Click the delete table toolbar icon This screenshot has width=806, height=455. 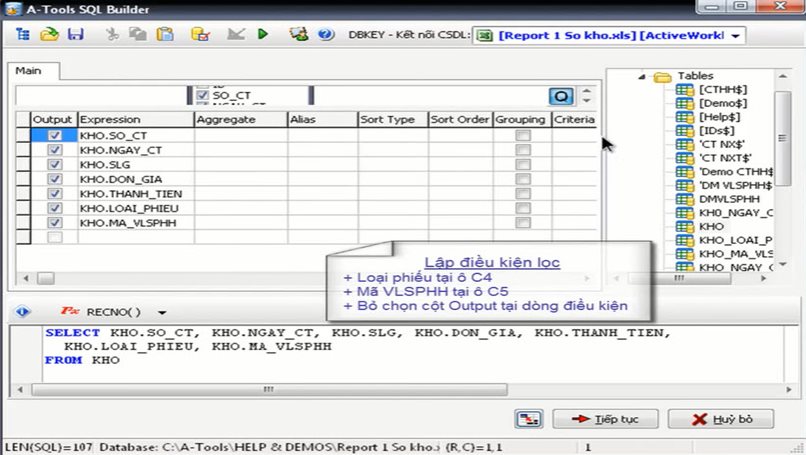tap(200, 34)
